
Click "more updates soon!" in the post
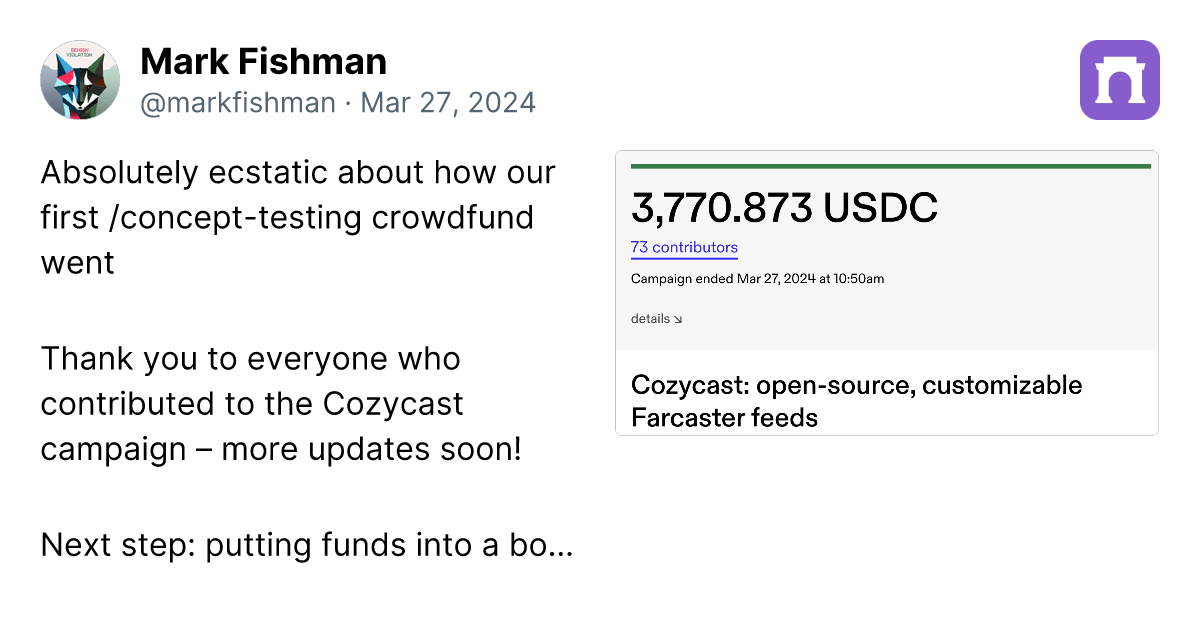tap(372, 450)
